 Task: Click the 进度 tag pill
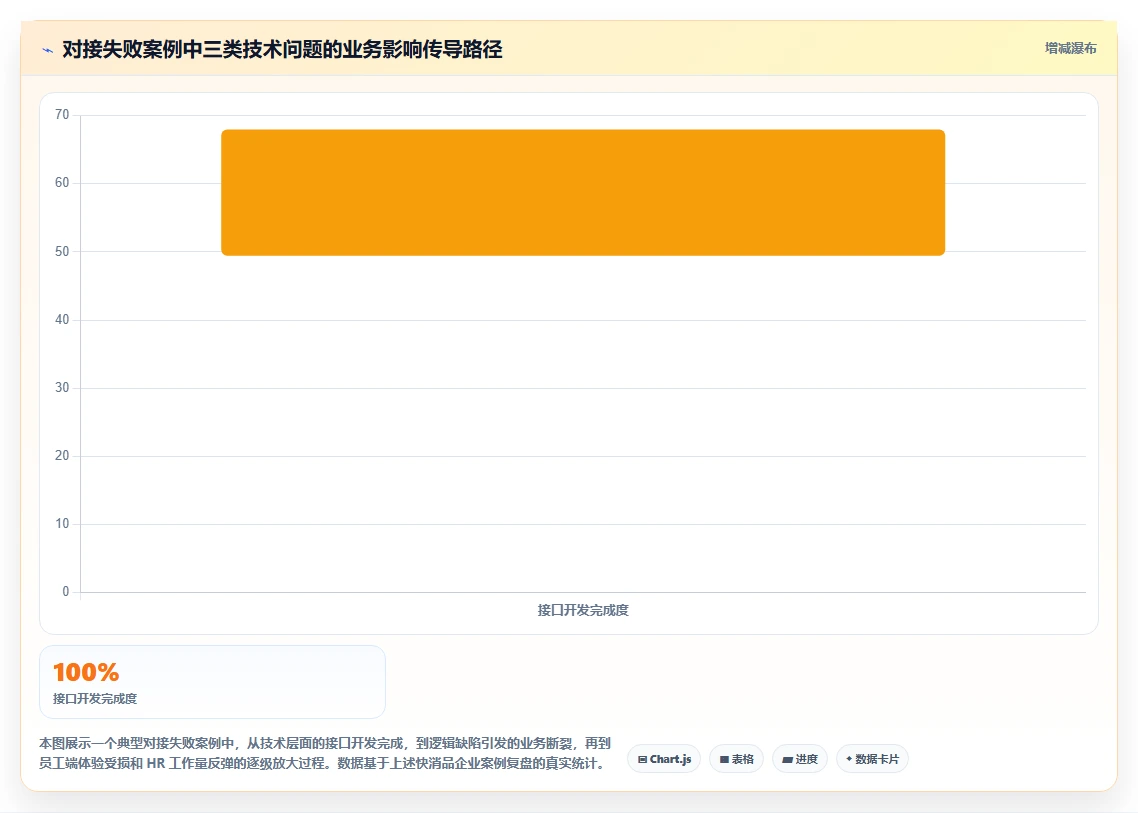pos(800,759)
